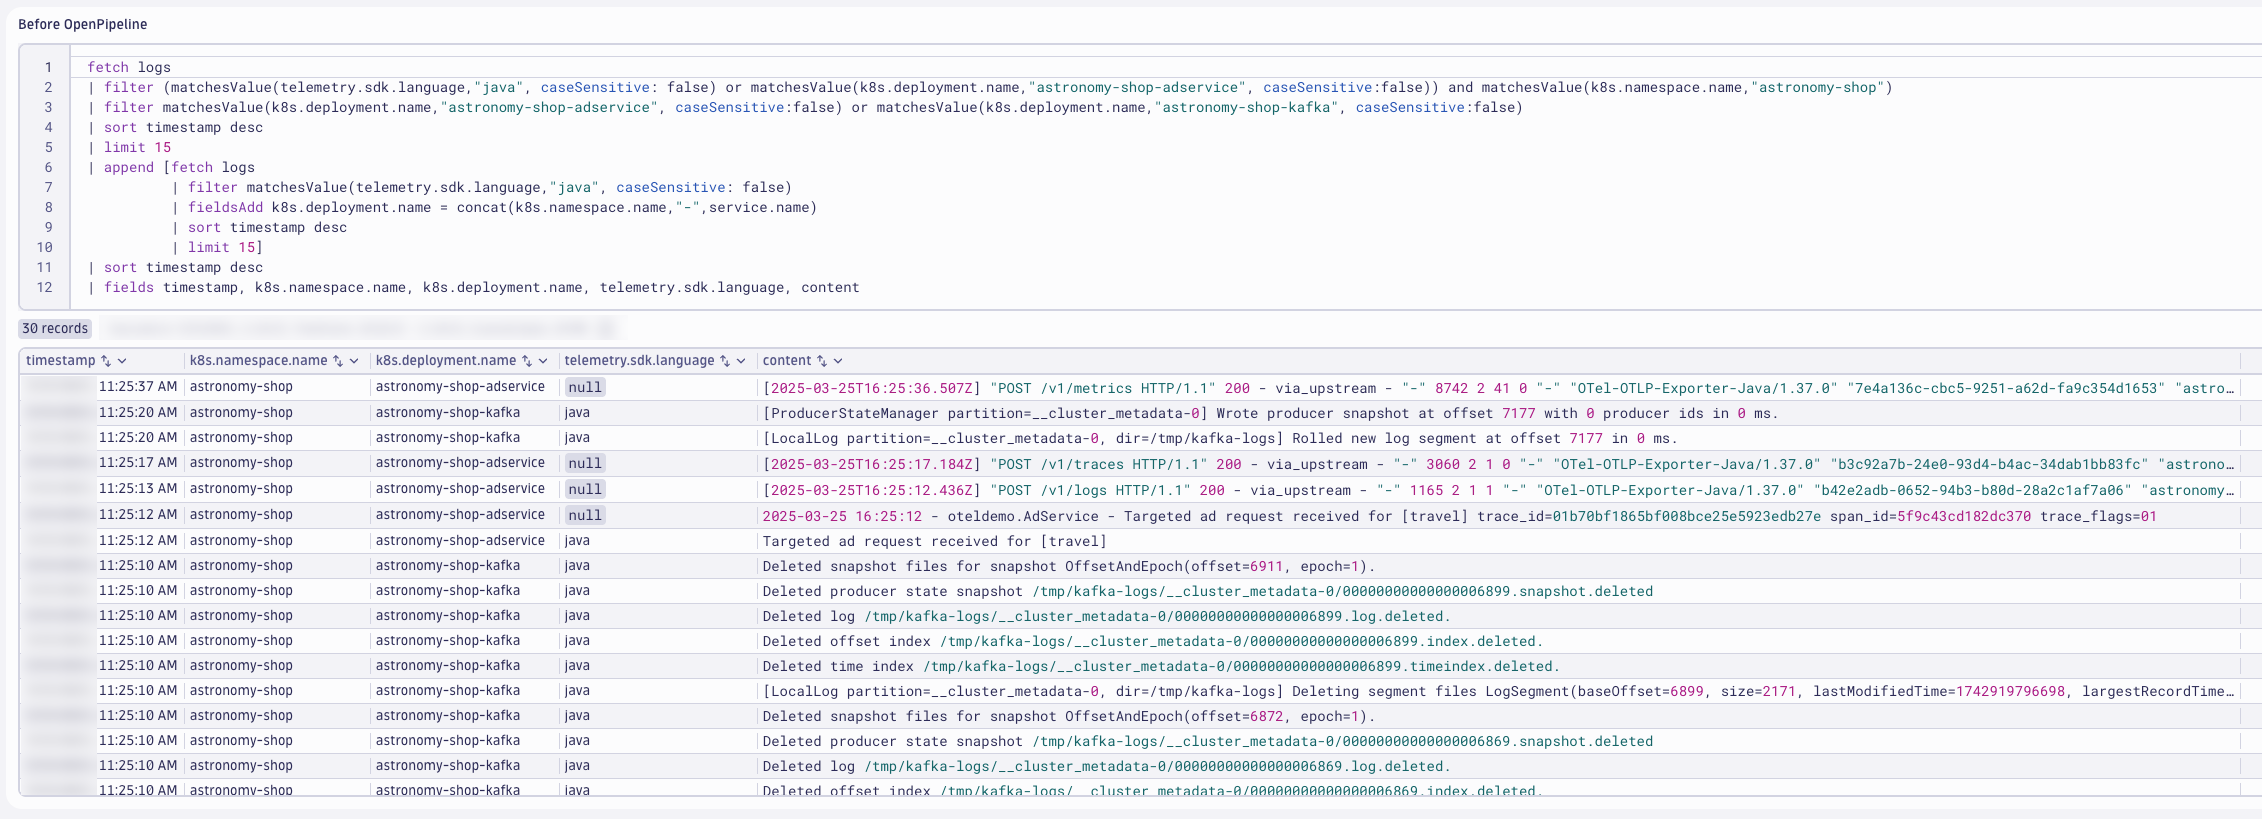Click the null language badge in 11:25:37 row

pyautogui.click(x=585, y=388)
